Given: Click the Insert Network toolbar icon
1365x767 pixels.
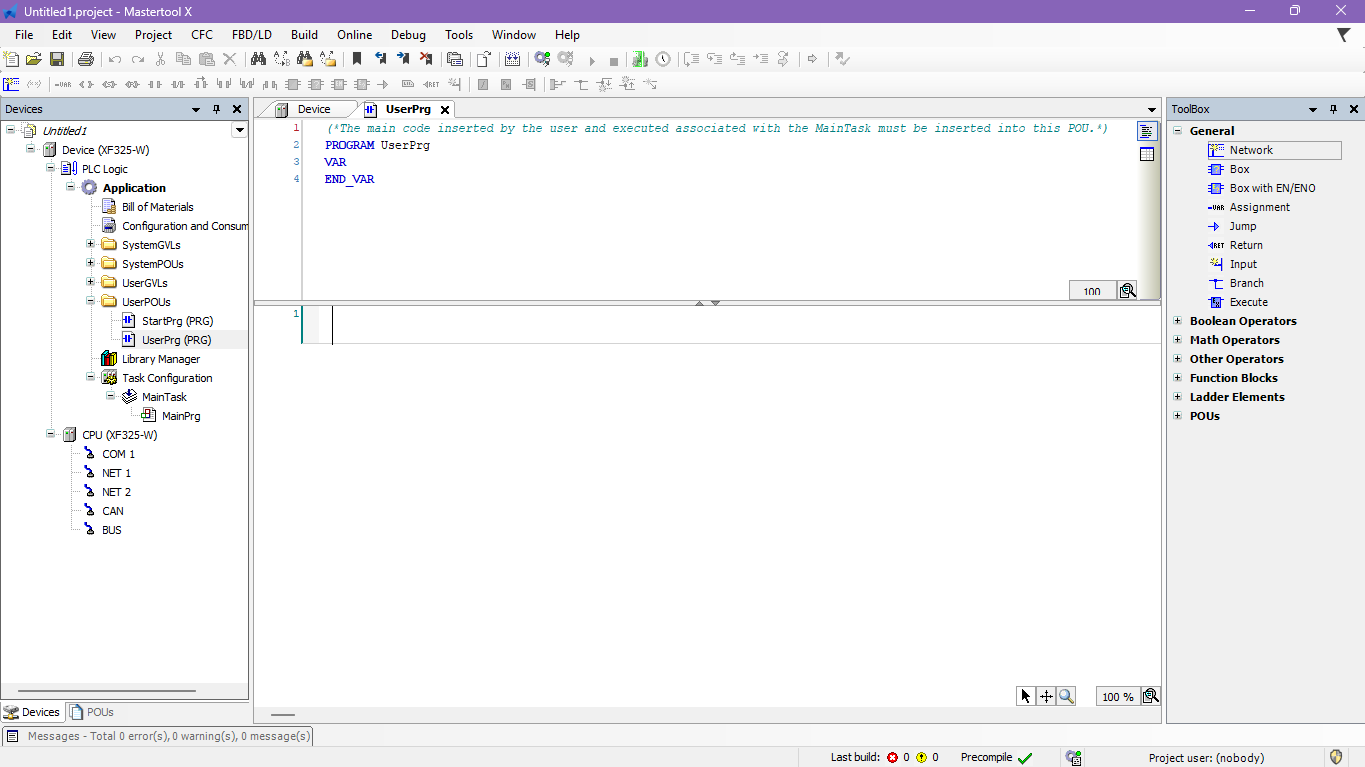Looking at the screenshot, I should coord(11,85).
